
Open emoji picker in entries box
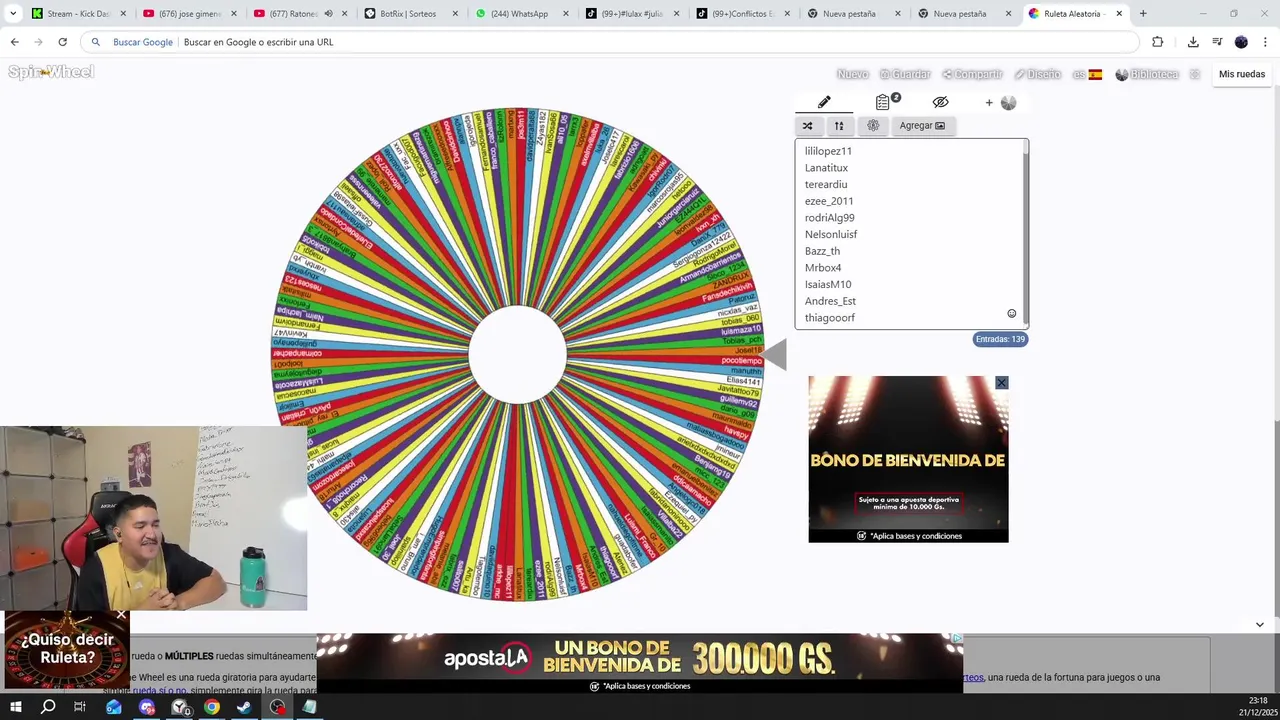pos(1011,314)
